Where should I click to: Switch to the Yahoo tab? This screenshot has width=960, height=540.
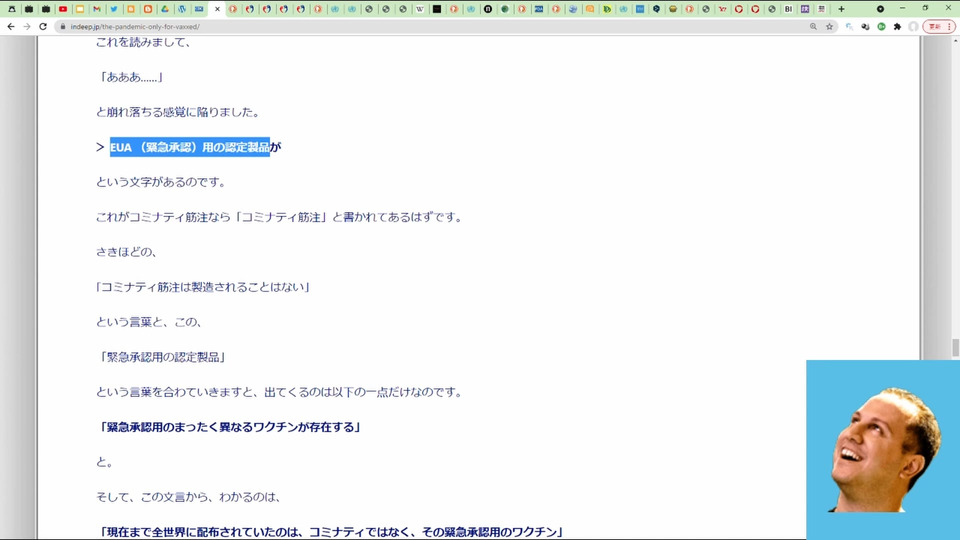tap(722, 9)
